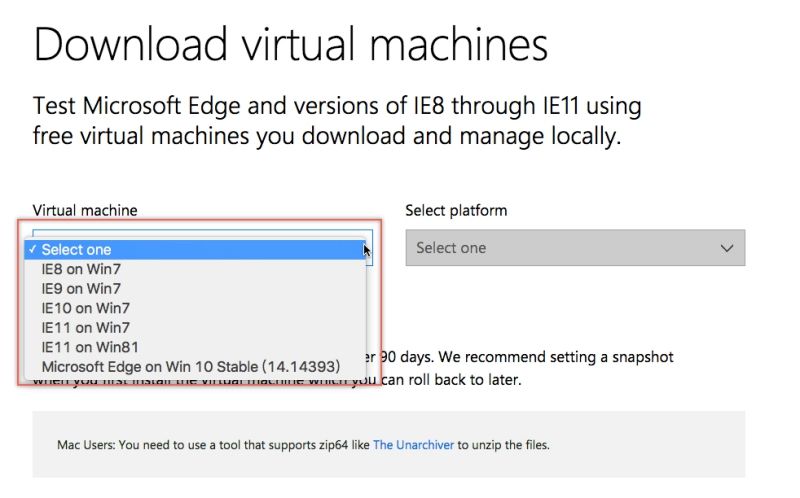The height and width of the screenshot is (498, 800).
Task: Click the checkmark beside Select one
Action: [x=34, y=250]
